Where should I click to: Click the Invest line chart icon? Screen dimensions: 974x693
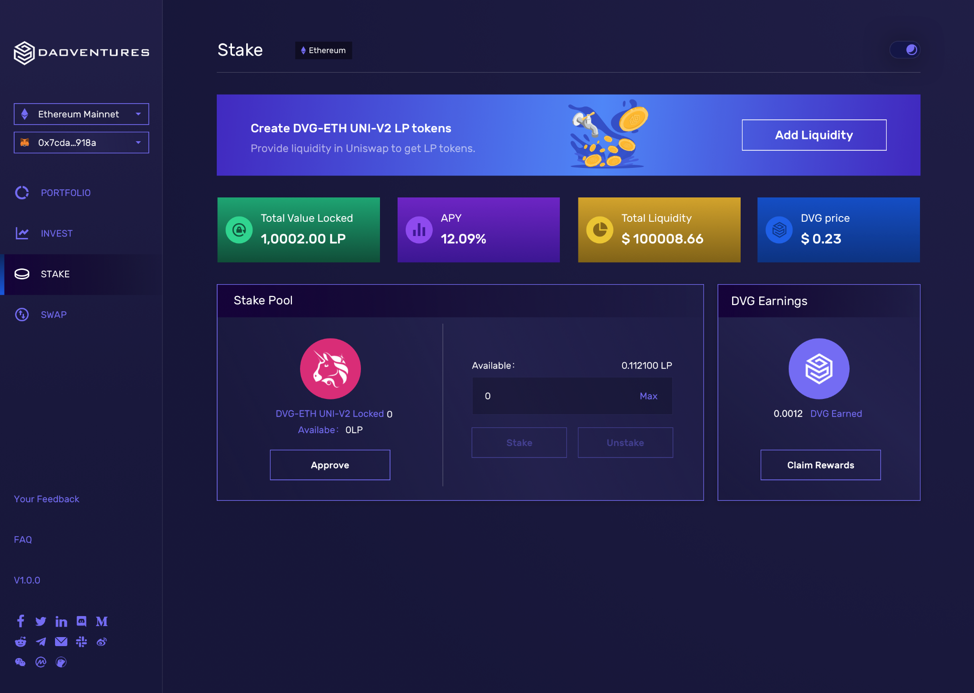tap(22, 233)
